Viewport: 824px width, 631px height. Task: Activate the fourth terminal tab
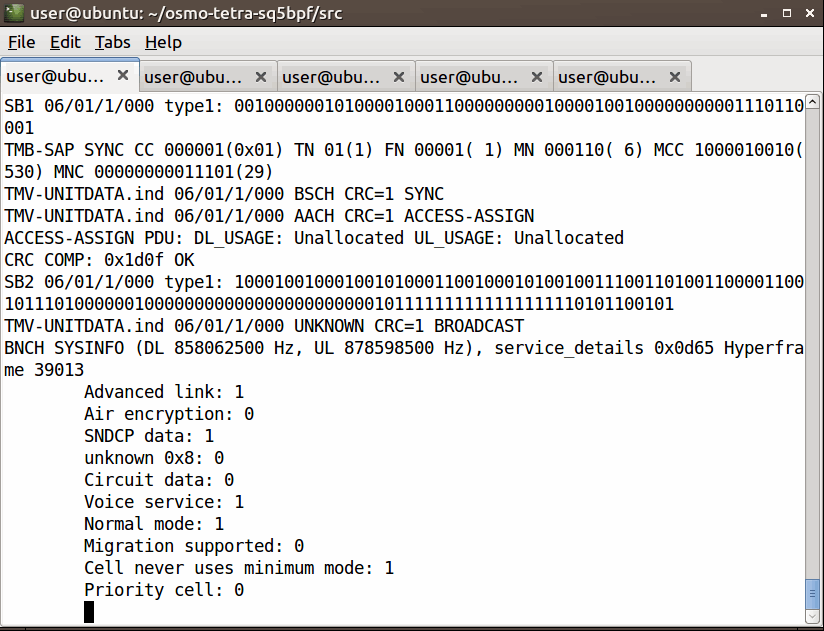(x=470, y=77)
